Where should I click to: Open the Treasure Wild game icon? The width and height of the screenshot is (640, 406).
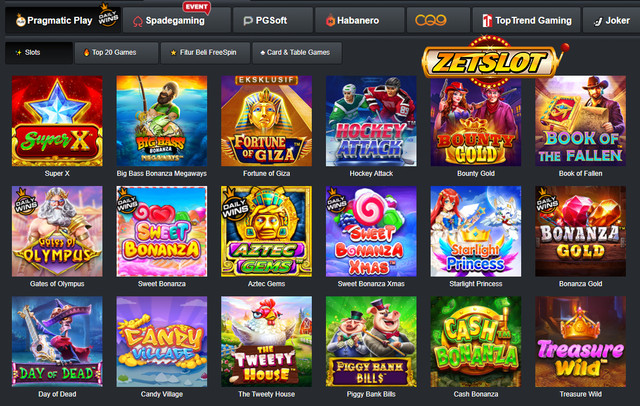(580, 342)
